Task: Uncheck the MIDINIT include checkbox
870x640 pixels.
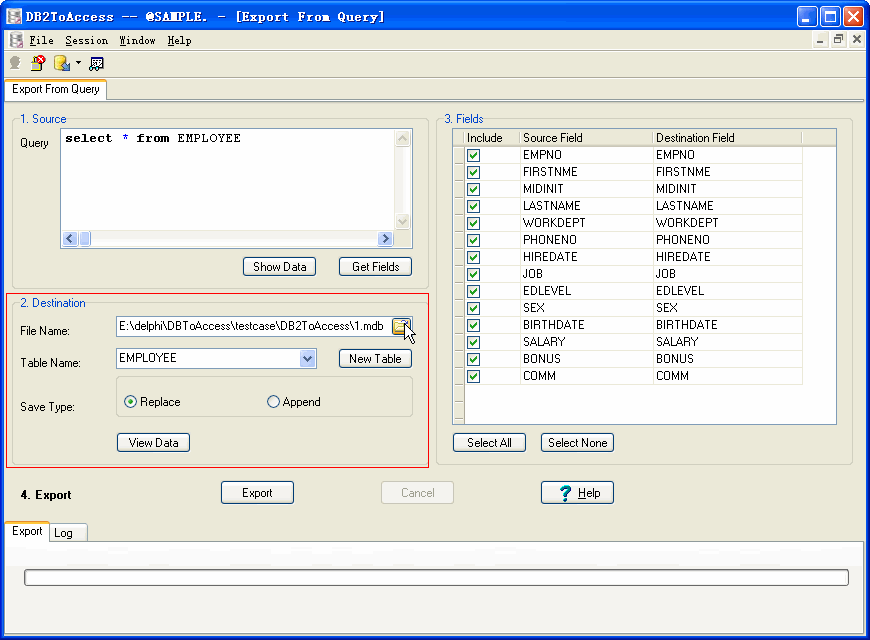Action: tap(473, 189)
